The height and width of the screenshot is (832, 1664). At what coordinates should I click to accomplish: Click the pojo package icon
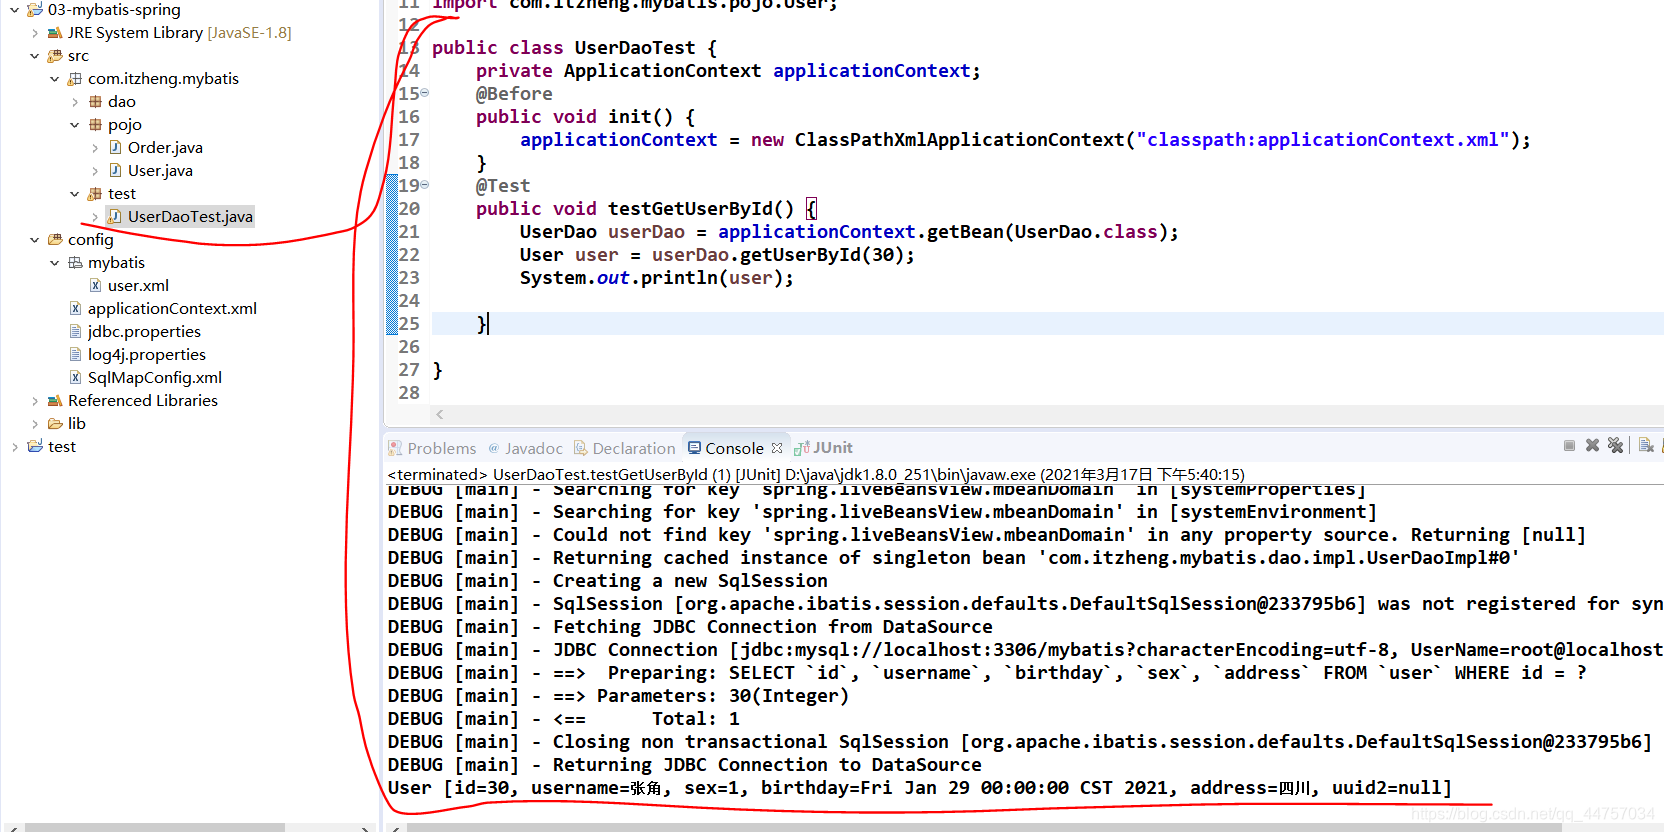coord(95,124)
